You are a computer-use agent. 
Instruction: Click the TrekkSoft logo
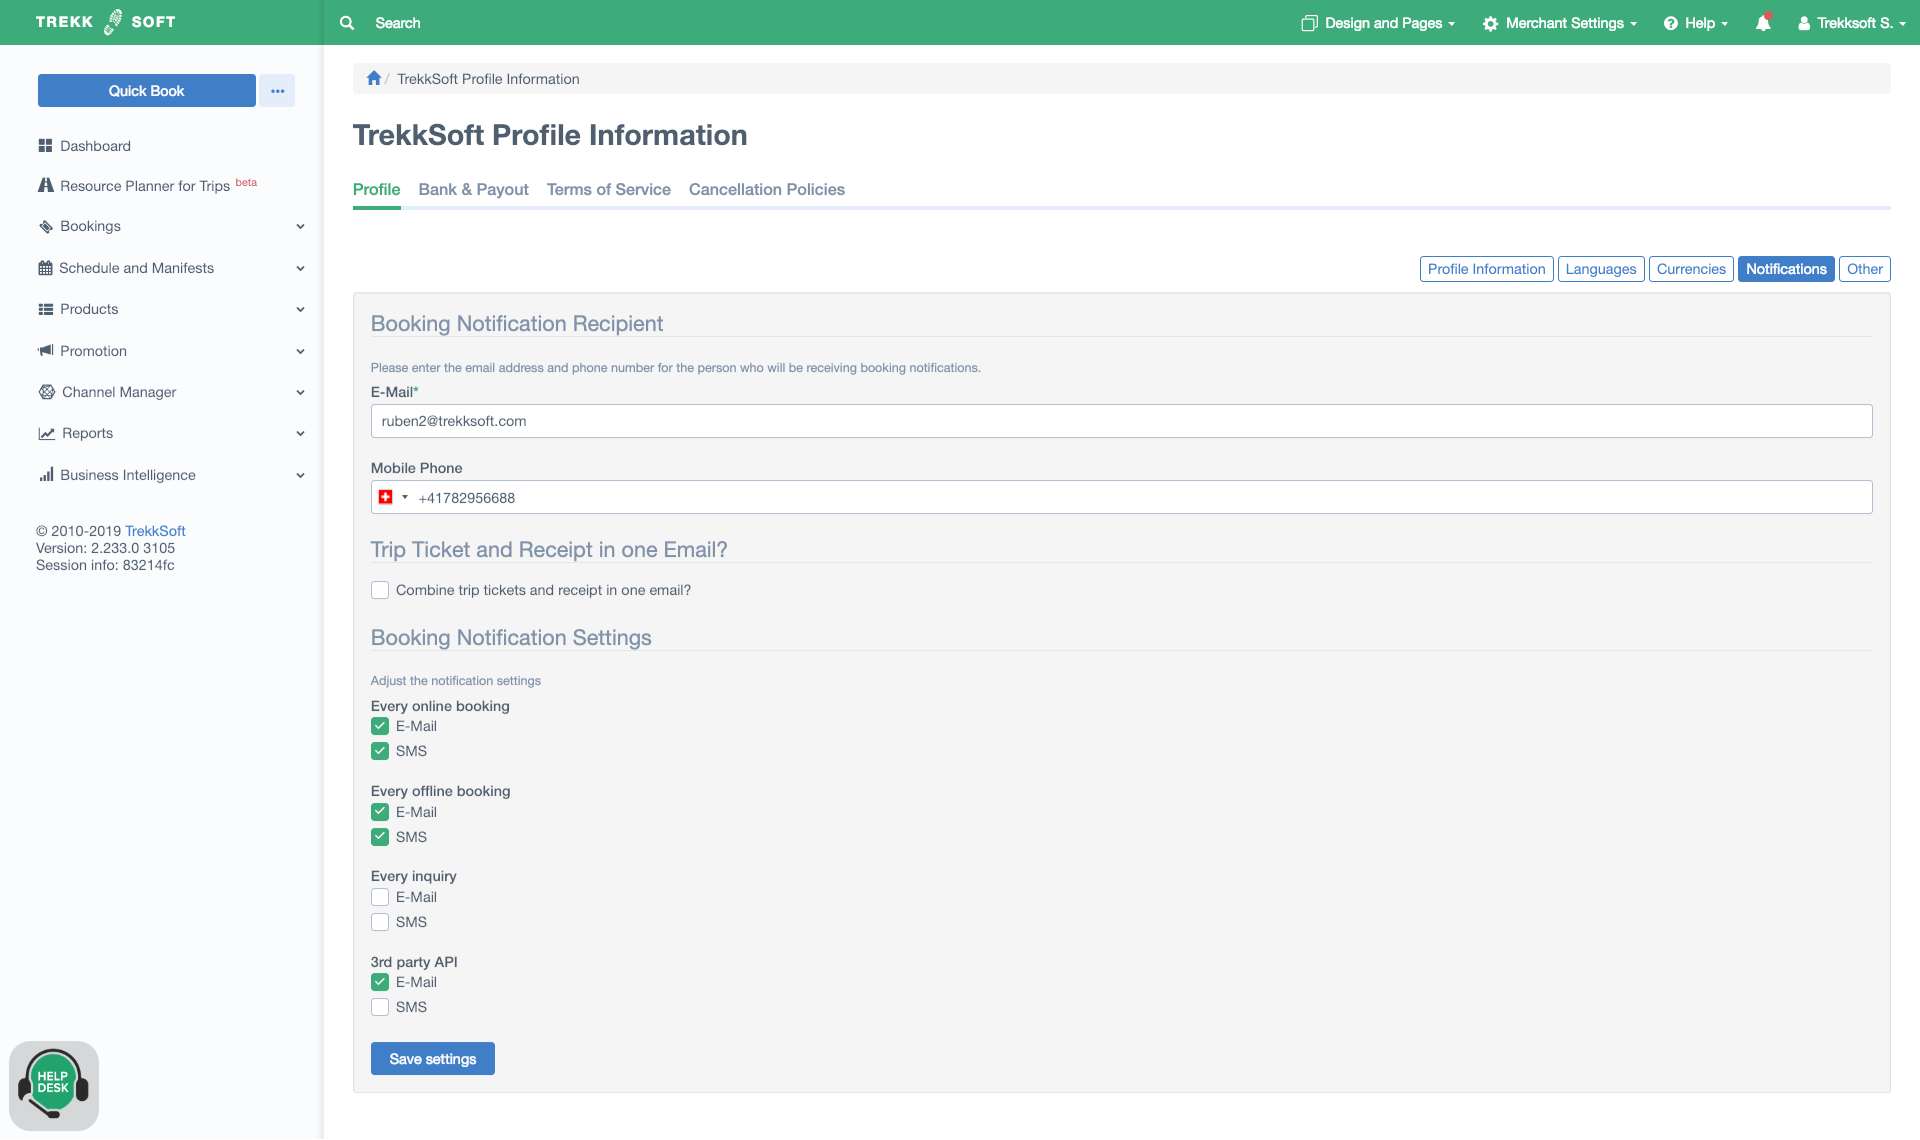[105, 22]
